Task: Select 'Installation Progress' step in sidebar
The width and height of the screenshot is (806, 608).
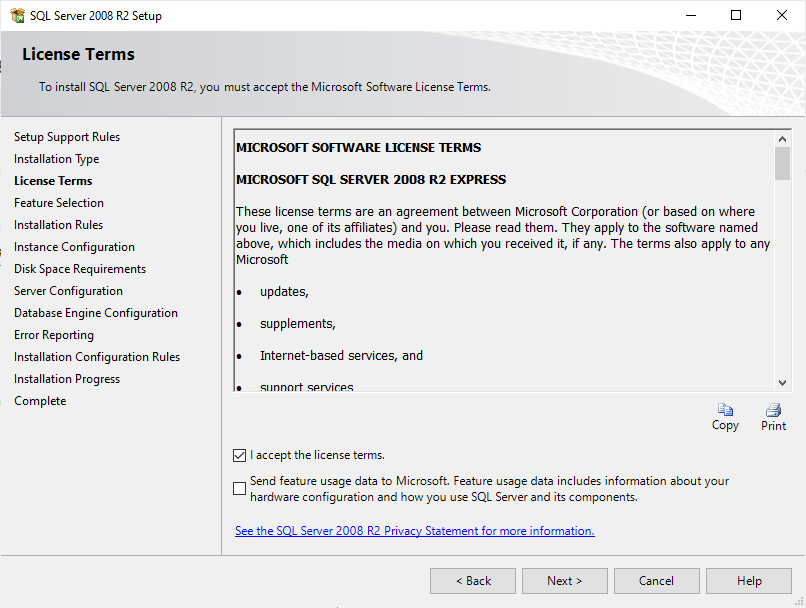Action: (x=67, y=379)
